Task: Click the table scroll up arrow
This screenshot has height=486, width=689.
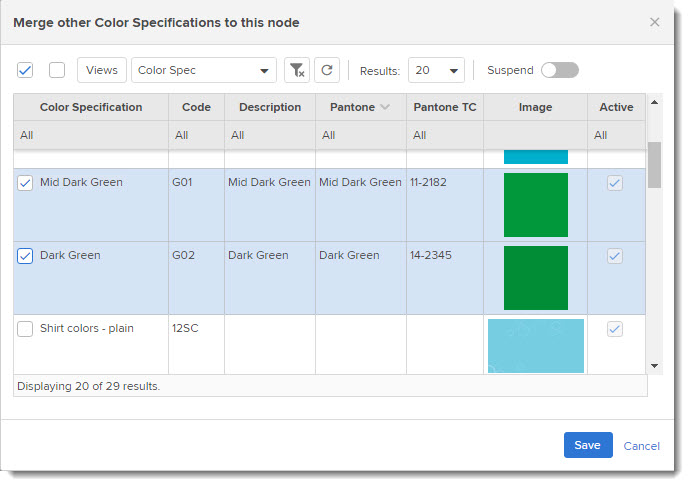Action: [654, 102]
